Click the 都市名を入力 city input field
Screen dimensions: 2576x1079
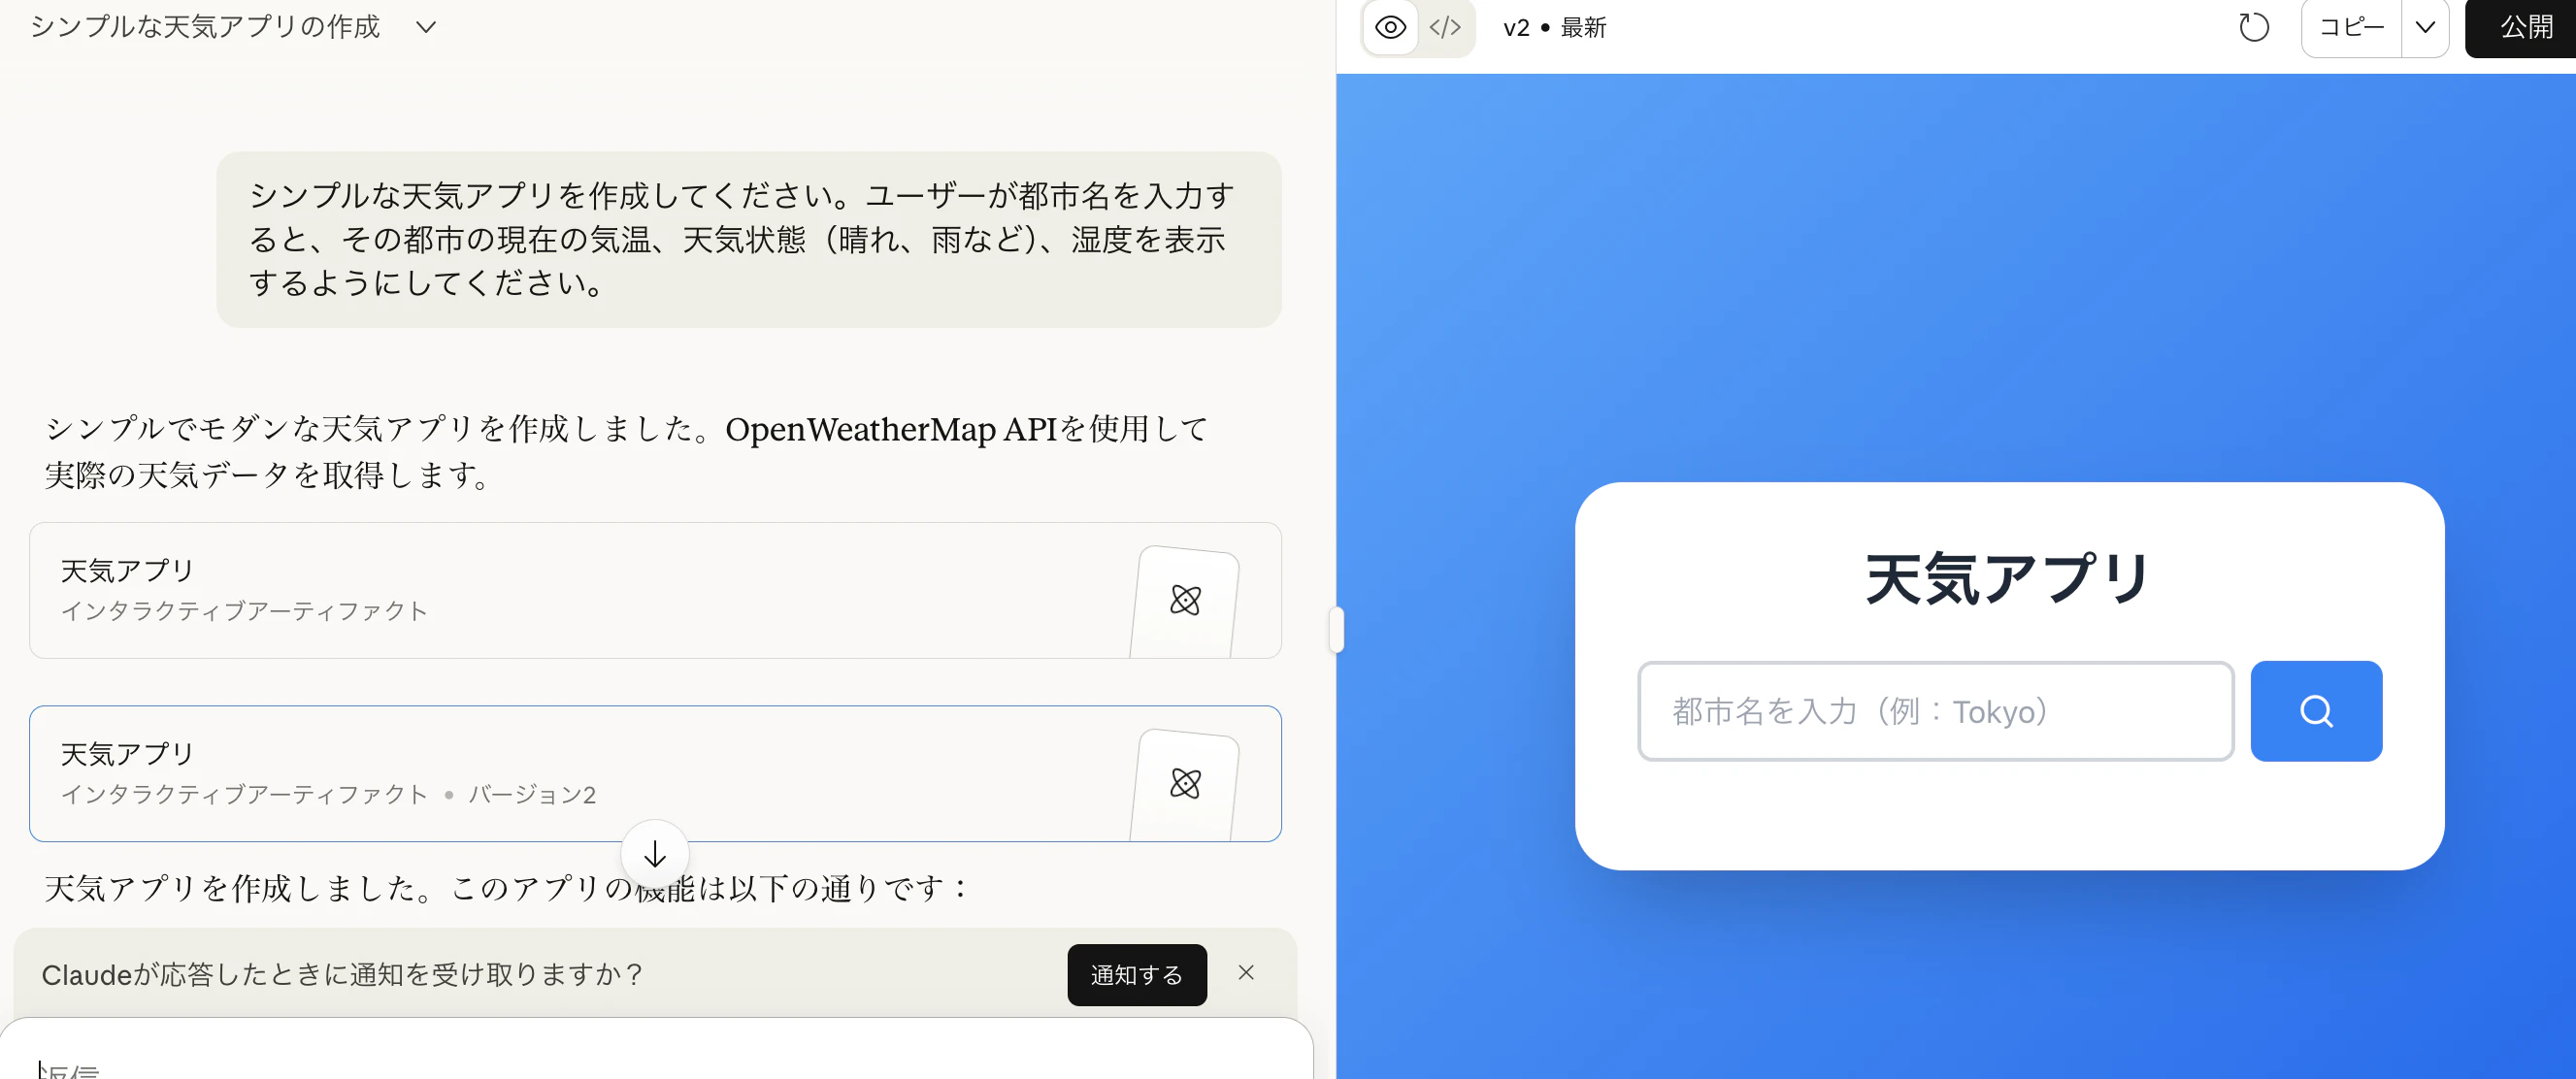click(x=1935, y=711)
